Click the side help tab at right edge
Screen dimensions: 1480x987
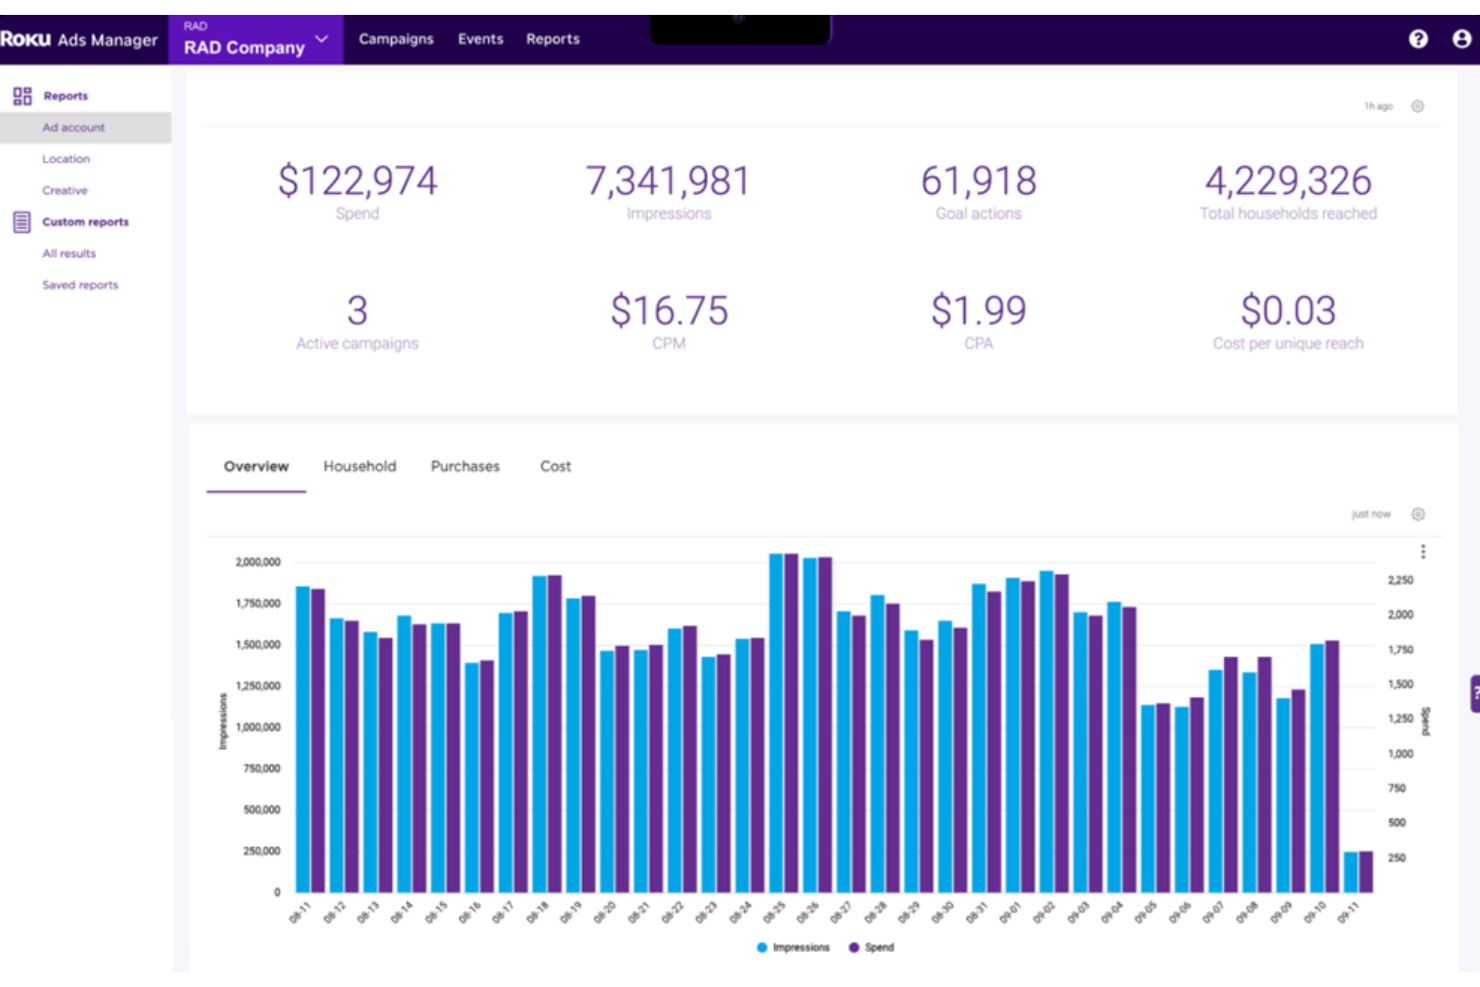(x=1475, y=693)
